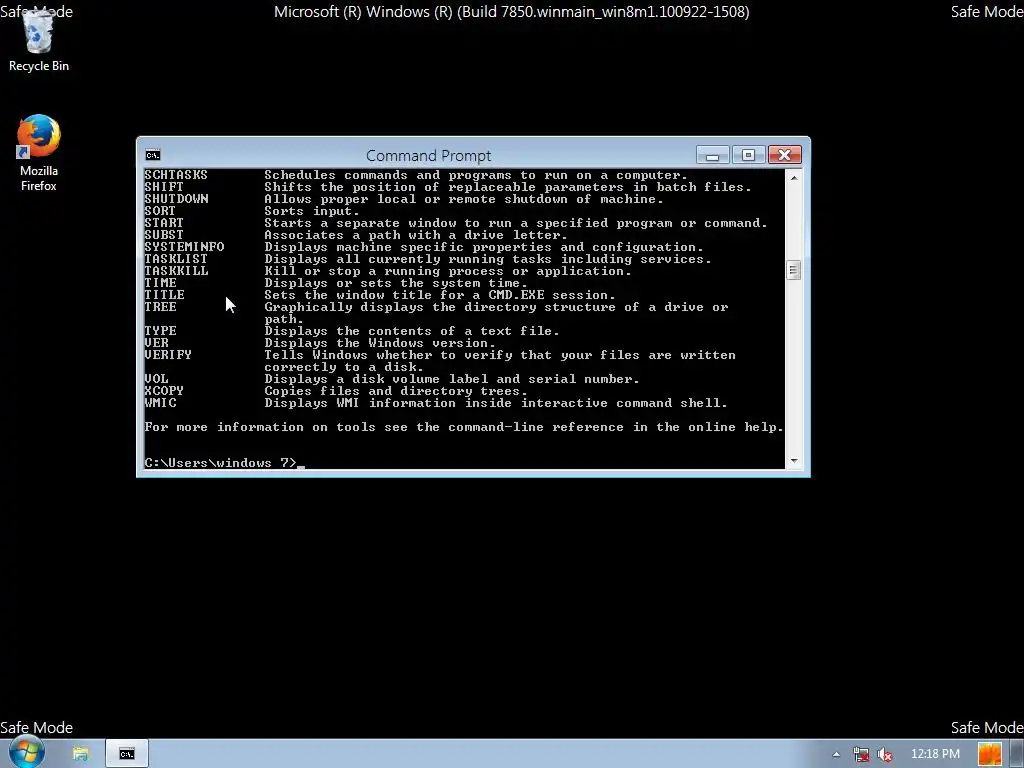Click the TREE command name
This screenshot has height=768, width=1024.
[160, 306]
